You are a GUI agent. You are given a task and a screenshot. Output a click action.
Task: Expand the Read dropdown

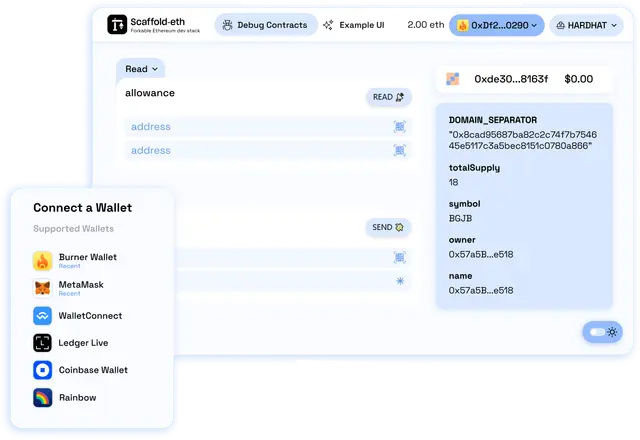click(141, 69)
